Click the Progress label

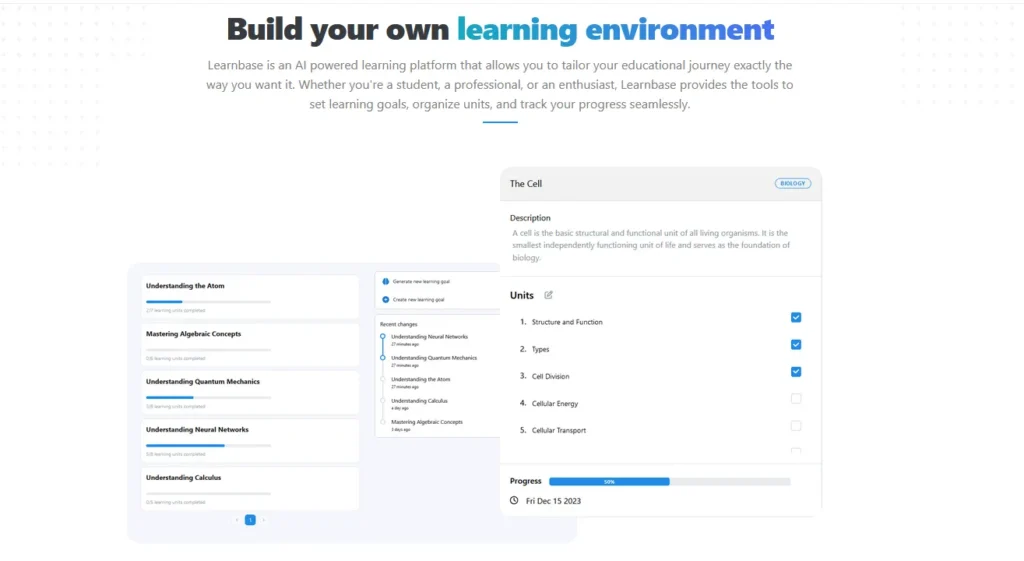point(525,481)
